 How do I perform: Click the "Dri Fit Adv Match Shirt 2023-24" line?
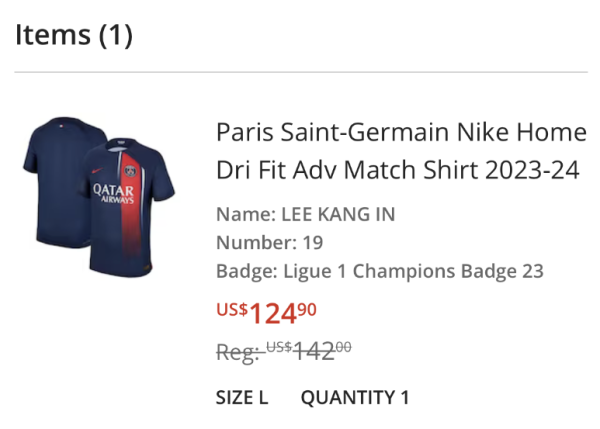[x=397, y=169]
